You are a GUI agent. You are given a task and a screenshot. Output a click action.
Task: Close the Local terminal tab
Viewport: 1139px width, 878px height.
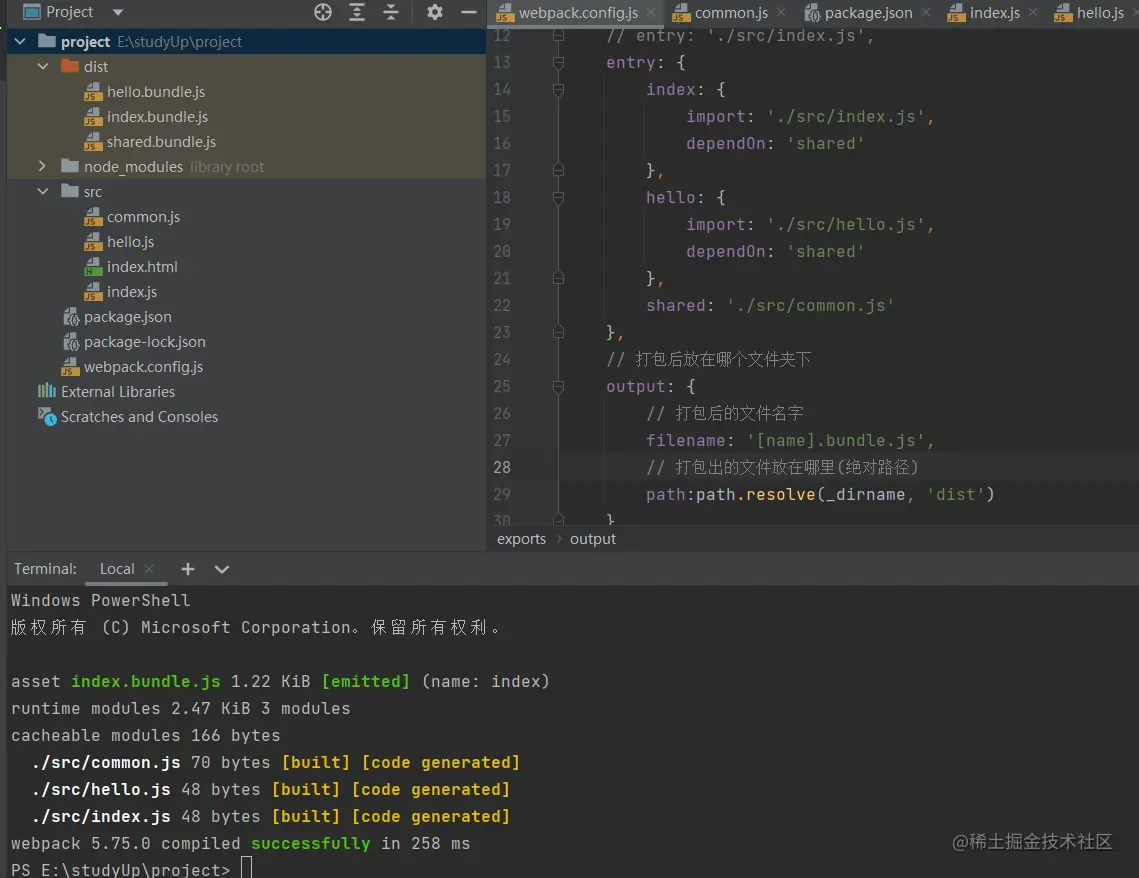point(149,569)
